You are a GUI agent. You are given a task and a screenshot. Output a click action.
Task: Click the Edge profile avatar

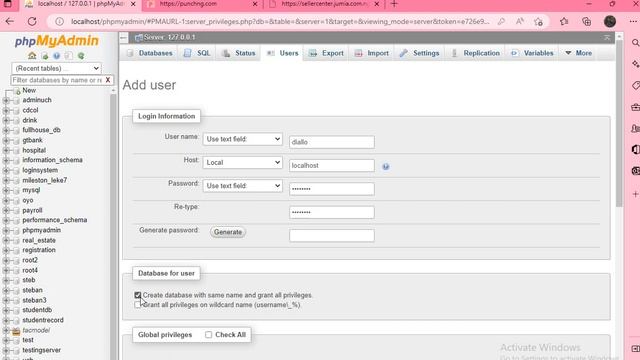(610, 22)
